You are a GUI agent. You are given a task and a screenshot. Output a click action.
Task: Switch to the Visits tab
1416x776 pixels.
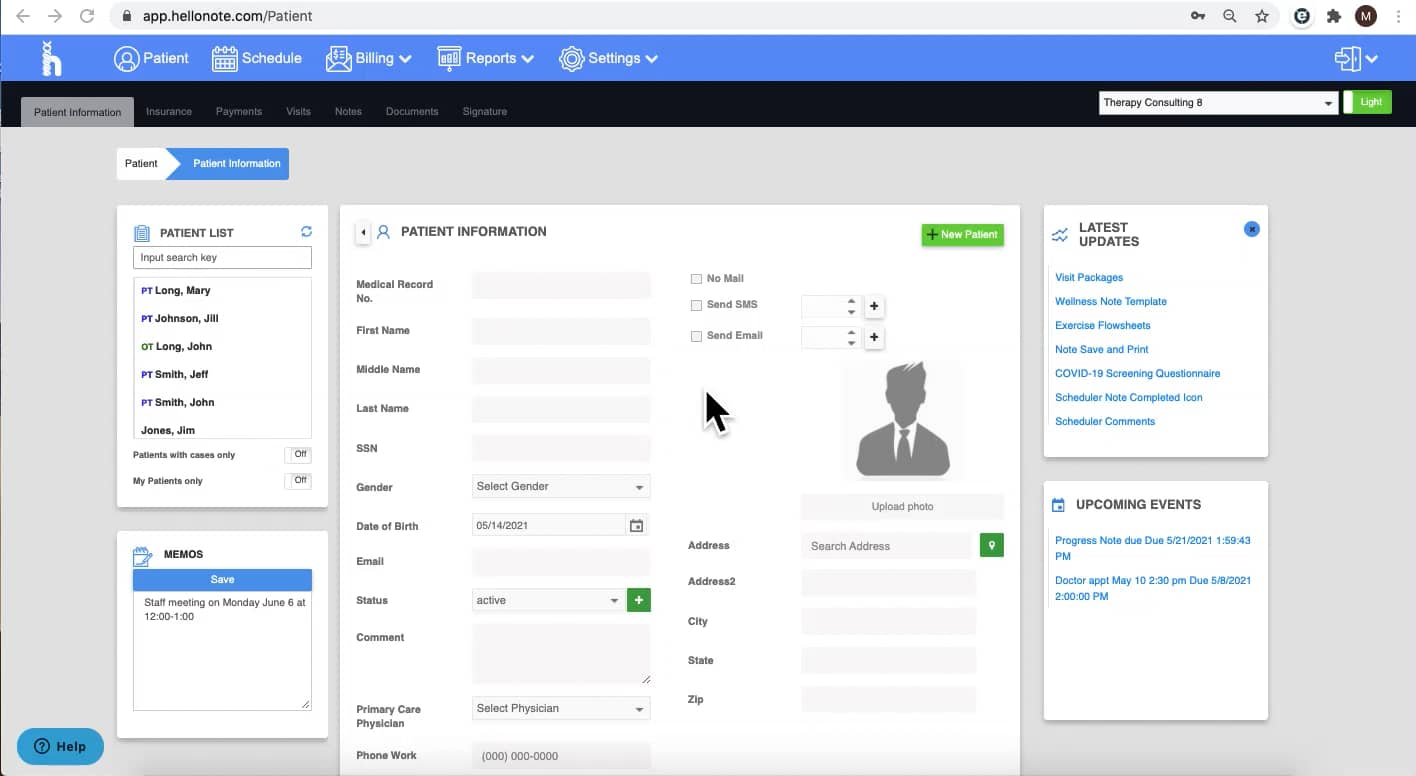coord(298,112)
